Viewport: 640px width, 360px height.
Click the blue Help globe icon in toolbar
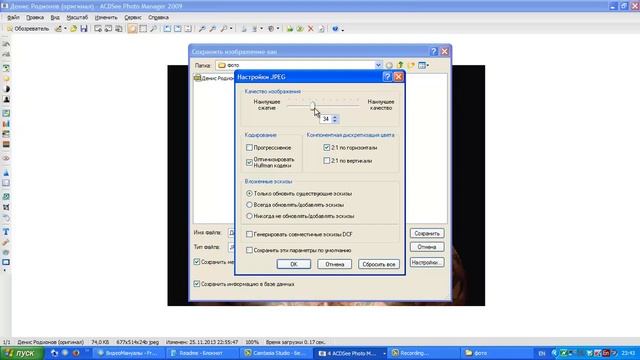click(335, 29)
